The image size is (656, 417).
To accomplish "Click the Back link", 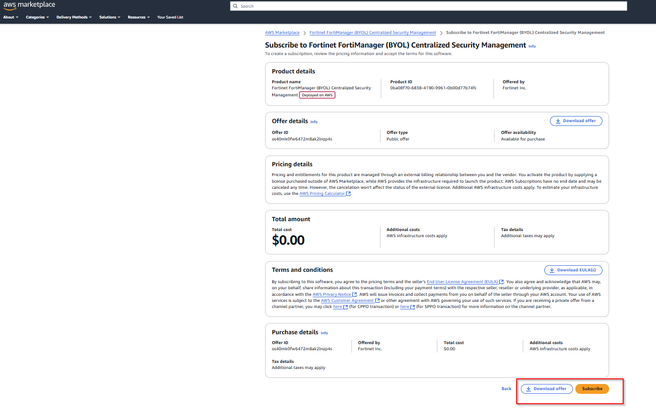I will coord(506,389).
